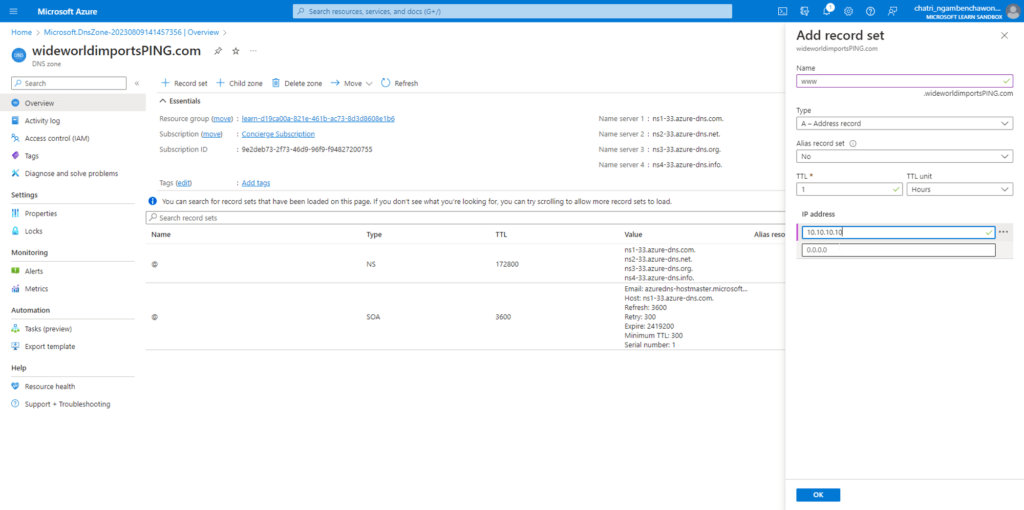Open Diagnose and solve problems
The height and width of the screenshot is (510, 1024).
pyautogui.click(x=72, y=174)
